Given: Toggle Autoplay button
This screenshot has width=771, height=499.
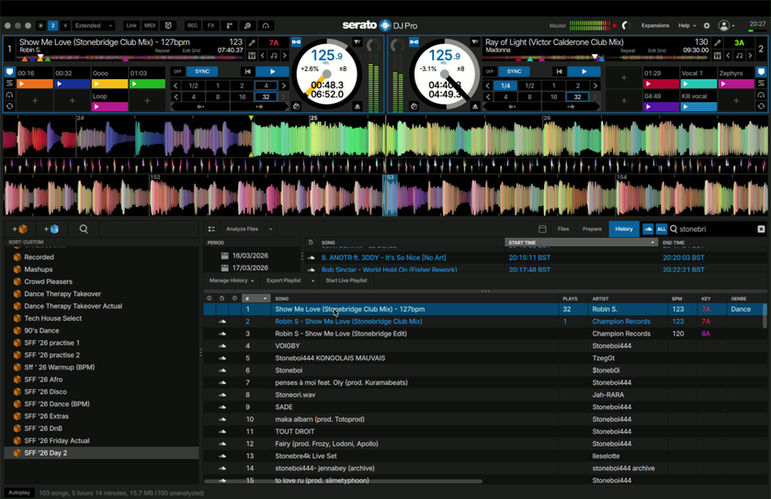Looking at the screenshot, I should 19,493.
